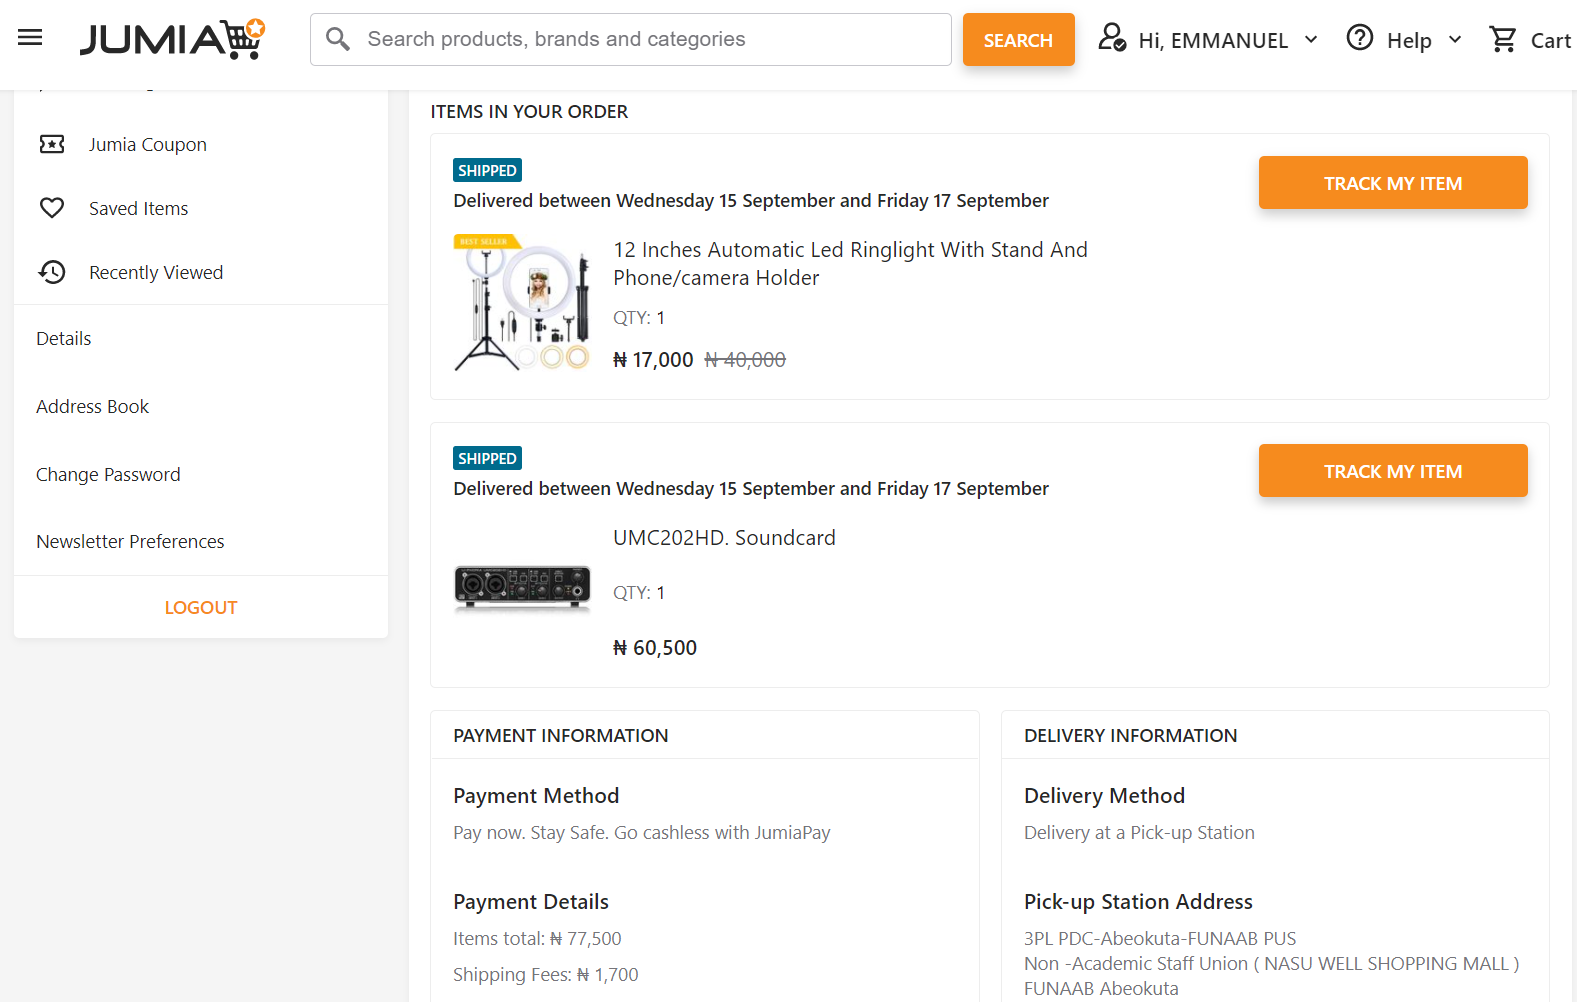Click the ₦ 17,000 price
The height and width of the screenshot is (1002, 1577).
pos(653,360)
